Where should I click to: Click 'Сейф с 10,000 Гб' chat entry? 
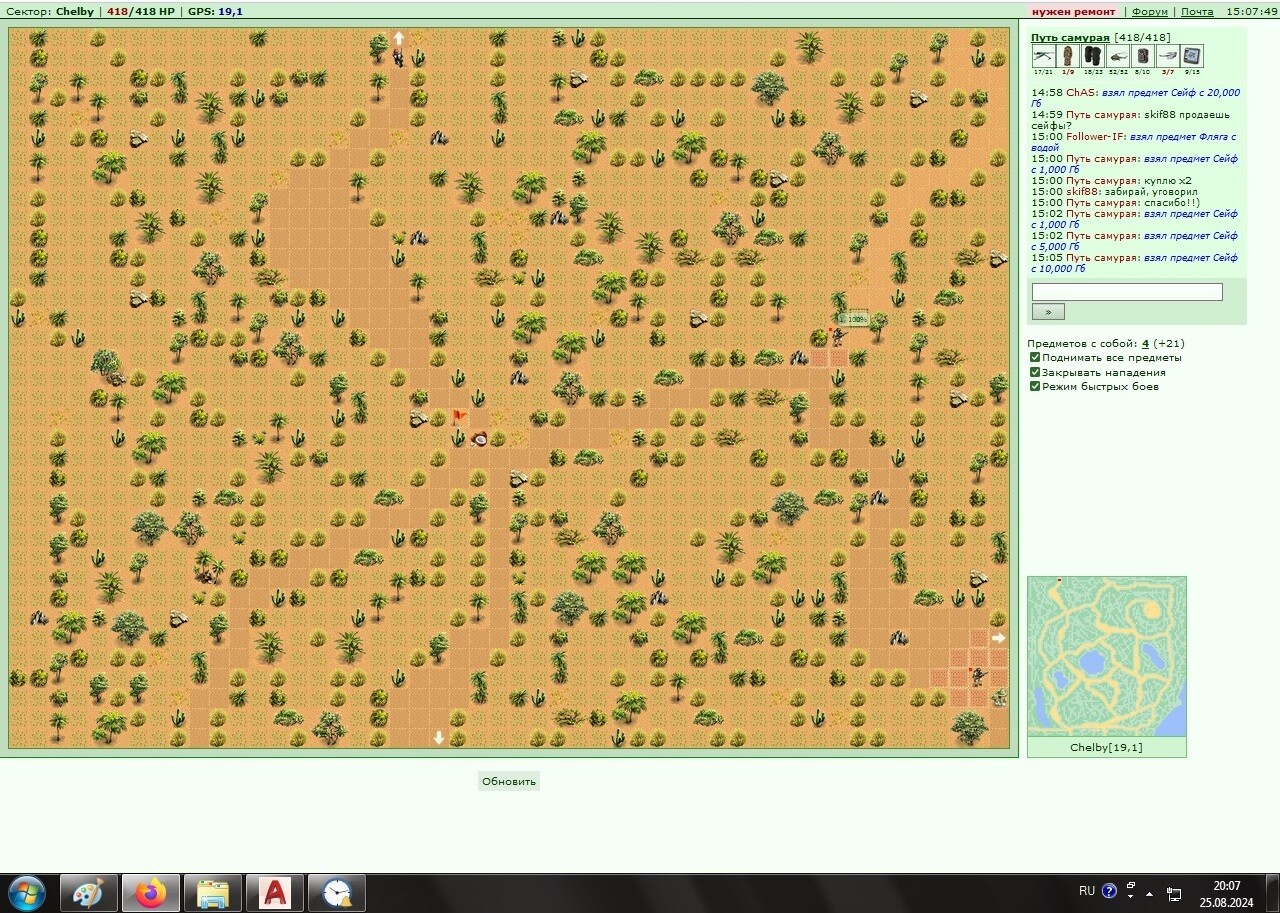(1134, 264)
